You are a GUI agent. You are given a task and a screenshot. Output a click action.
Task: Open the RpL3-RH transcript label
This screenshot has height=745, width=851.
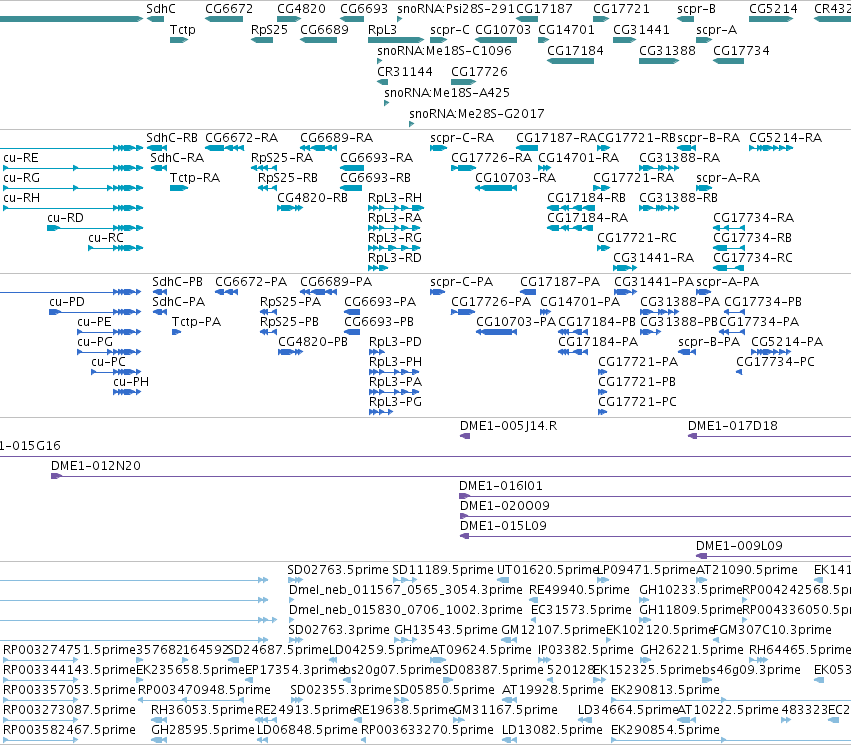[395, 198]
